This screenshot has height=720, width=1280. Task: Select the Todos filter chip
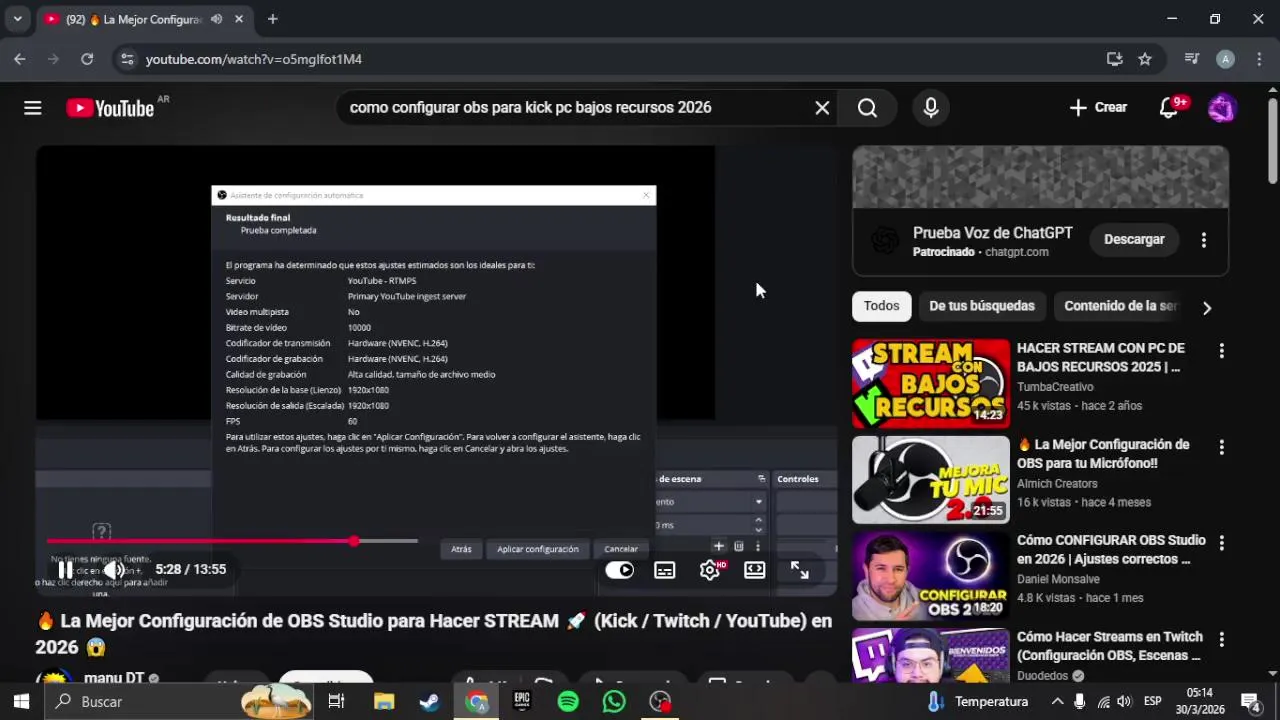point(881,306)
